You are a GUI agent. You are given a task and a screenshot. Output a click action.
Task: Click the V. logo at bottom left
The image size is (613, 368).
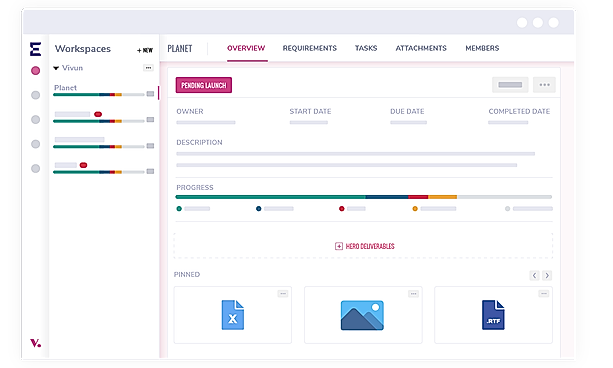(36, 343)
